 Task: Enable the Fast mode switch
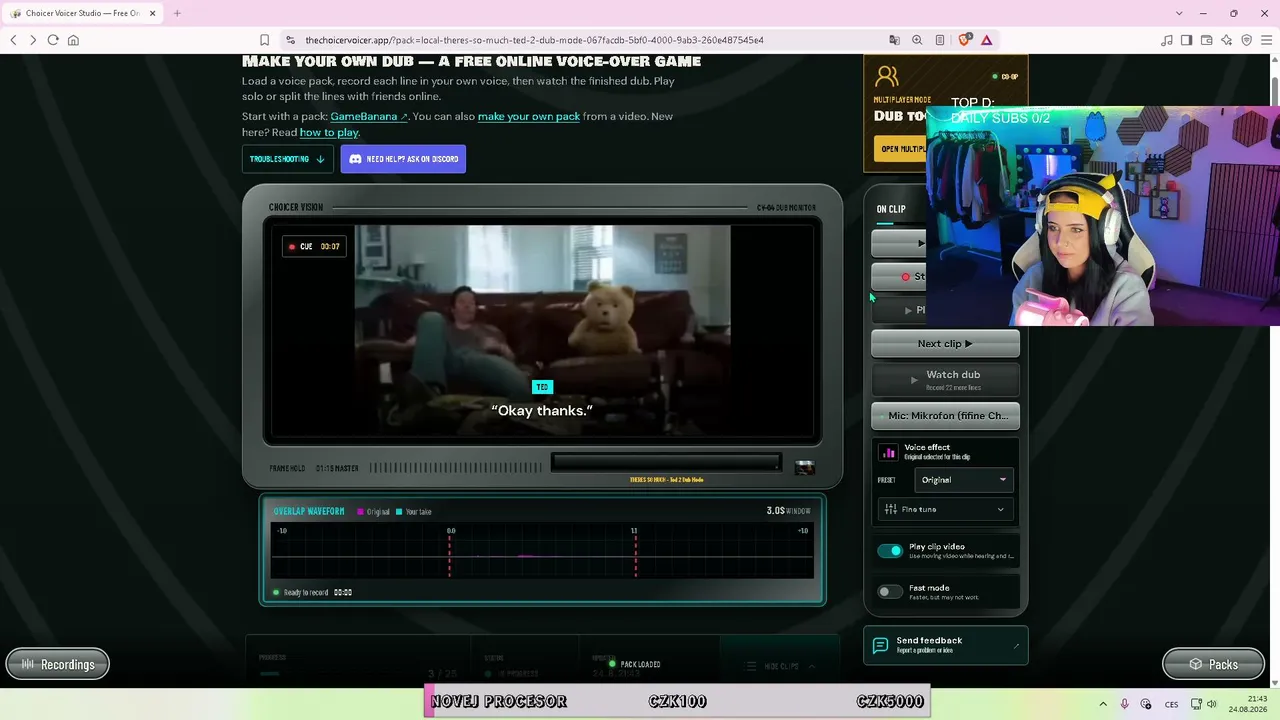[890, 592]
